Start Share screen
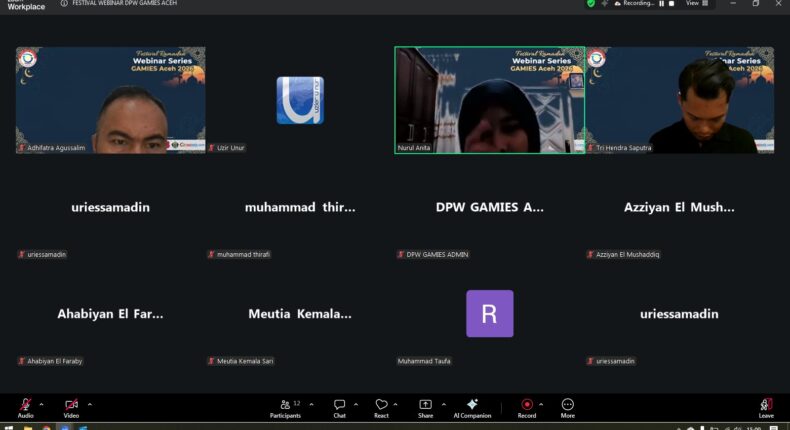The width and height of the screenshot is (790, 430). (x=425, y=408)
